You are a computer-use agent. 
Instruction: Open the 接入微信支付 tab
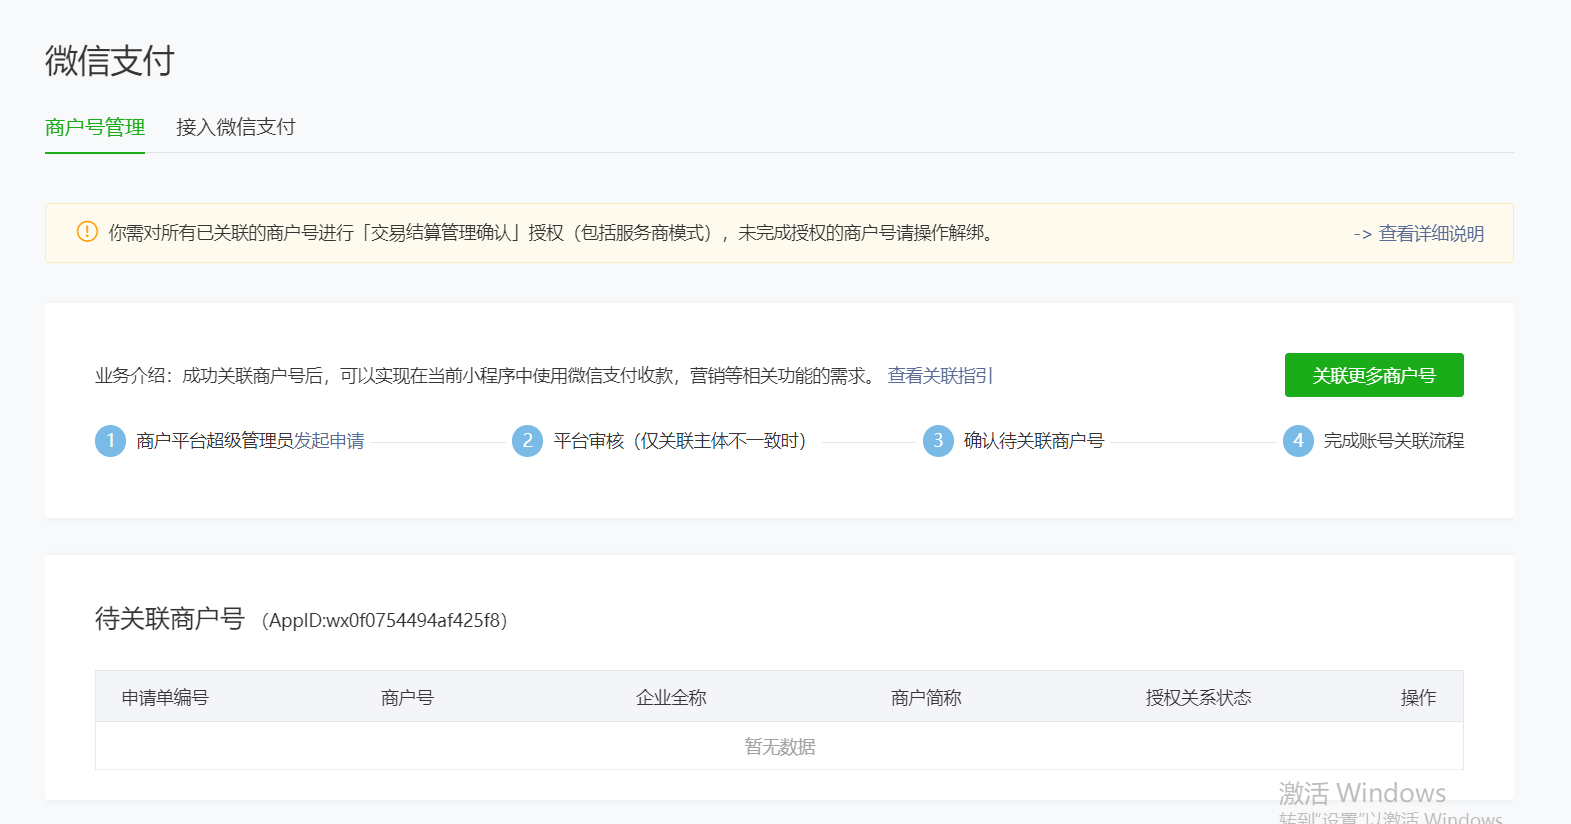tap(236, 127)
